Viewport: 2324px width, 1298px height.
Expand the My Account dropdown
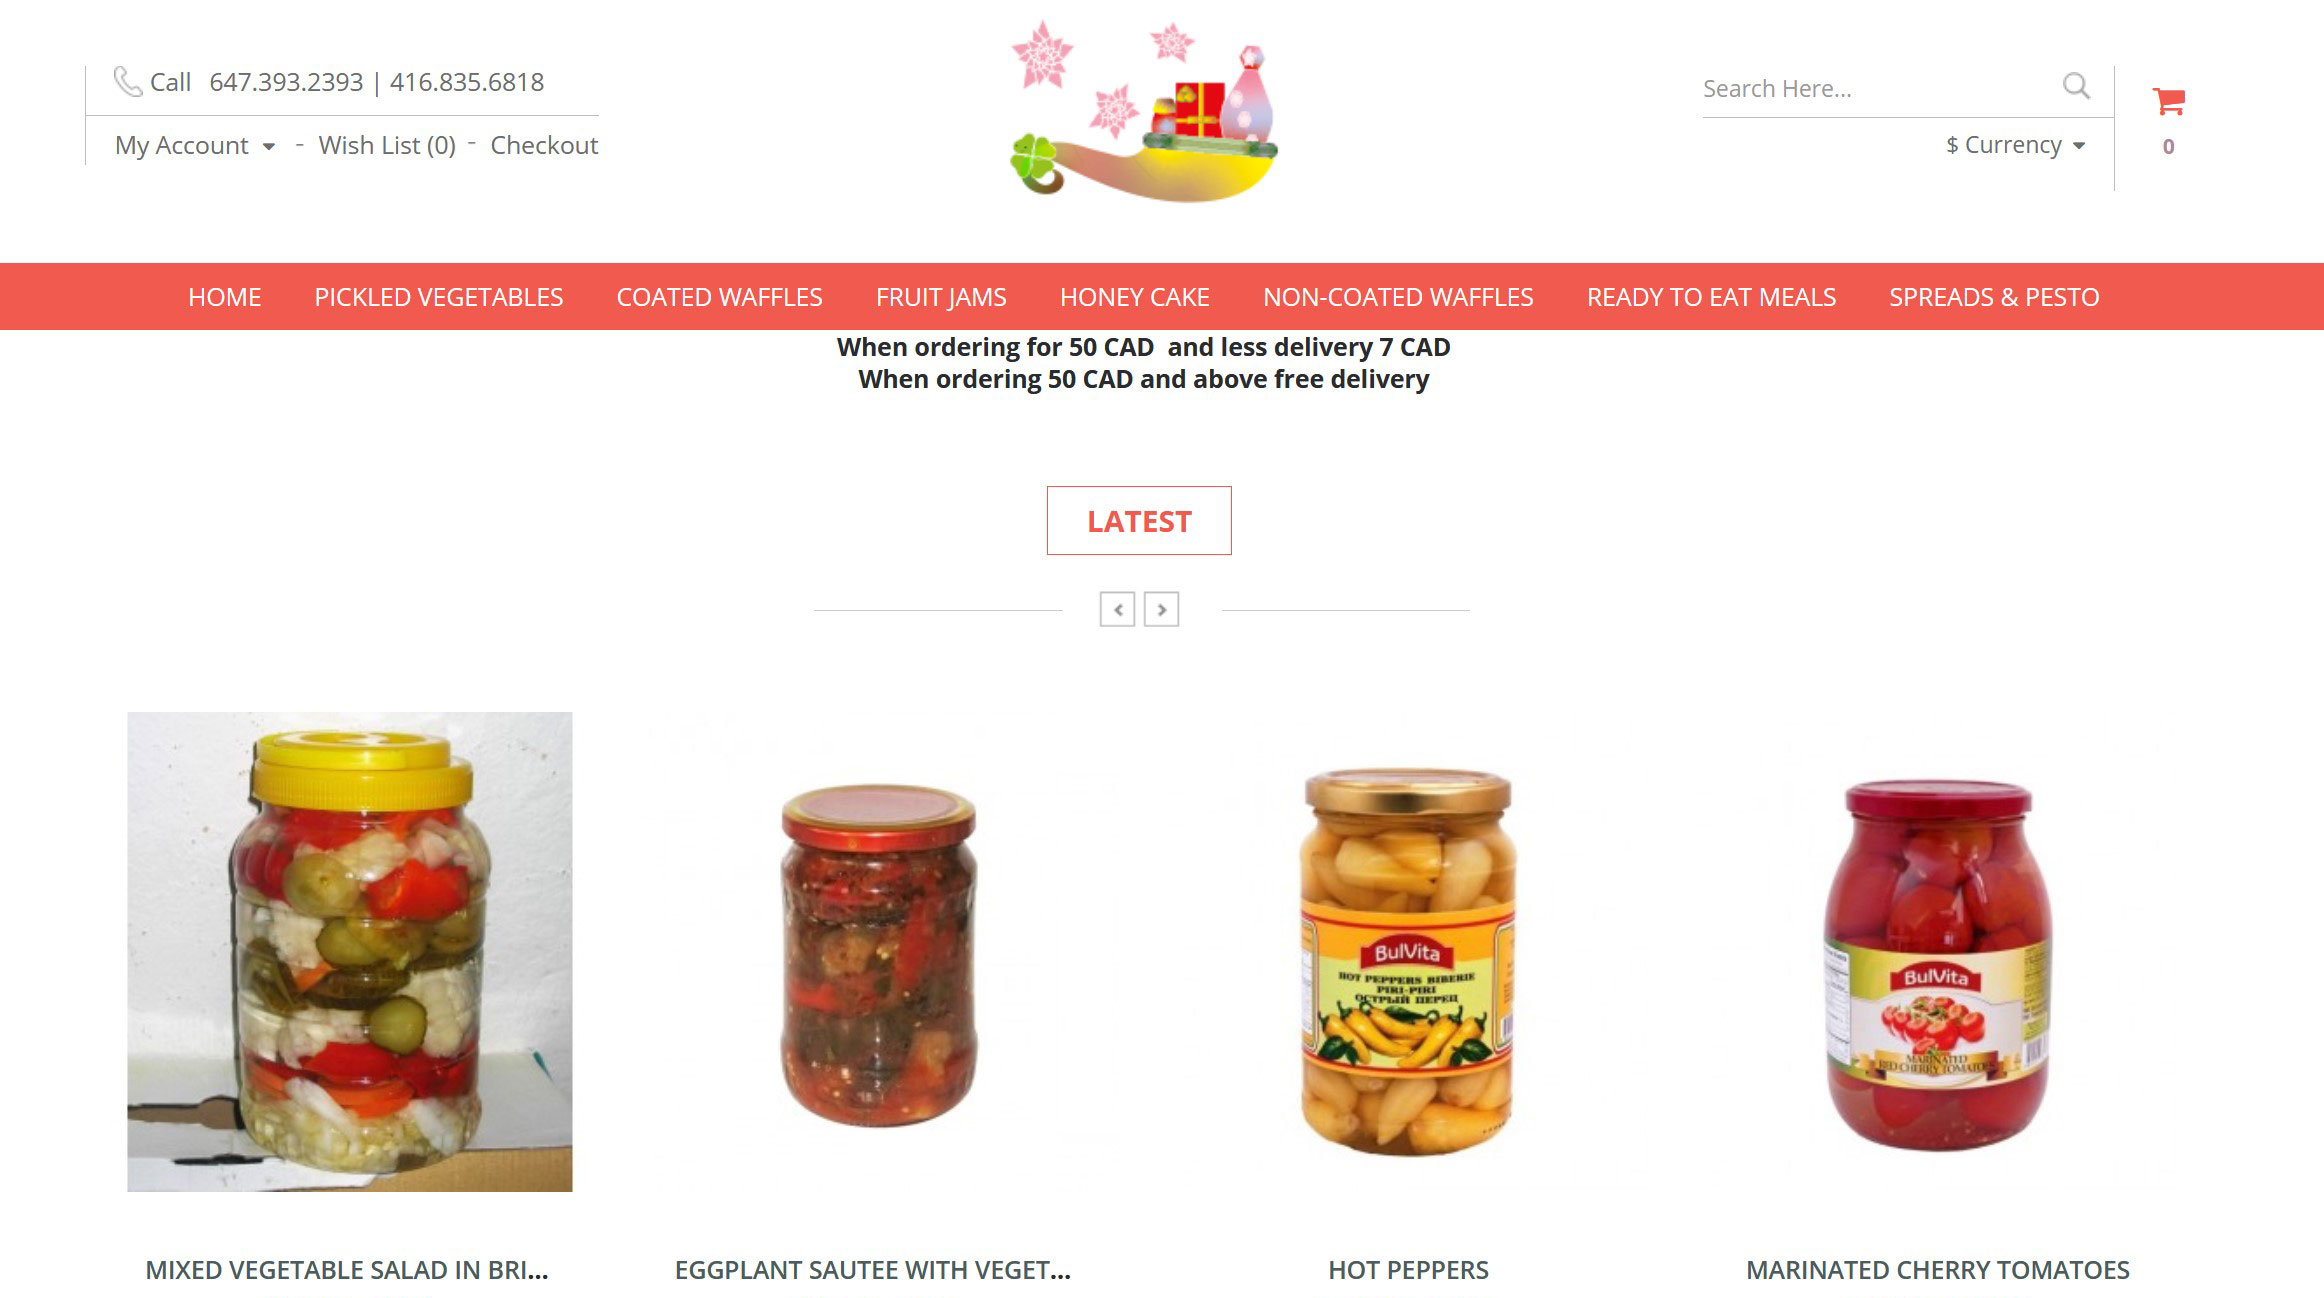coord(194,145)
